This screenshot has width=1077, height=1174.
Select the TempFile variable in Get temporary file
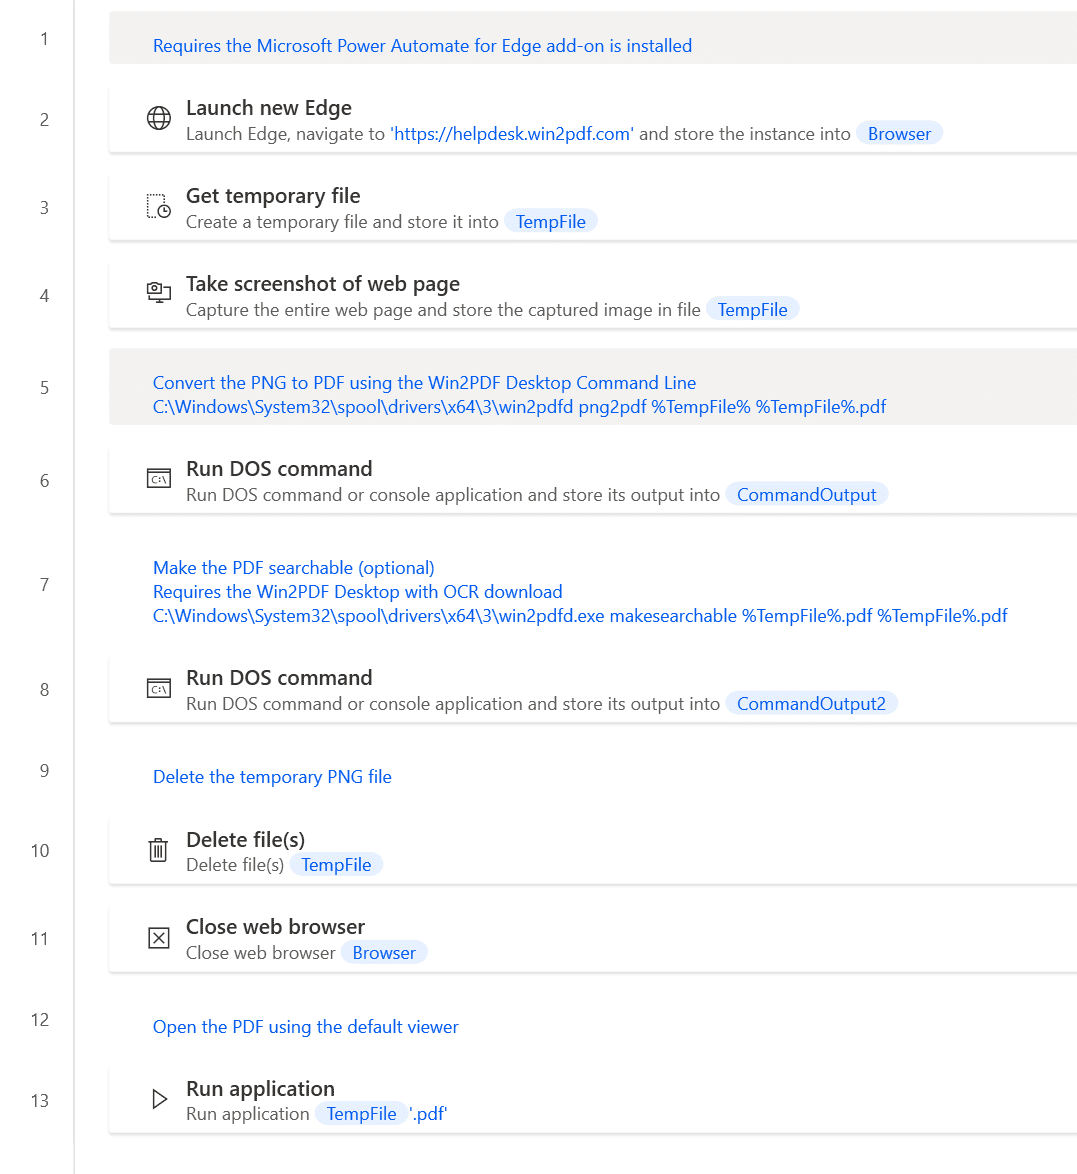click(550, 221)
